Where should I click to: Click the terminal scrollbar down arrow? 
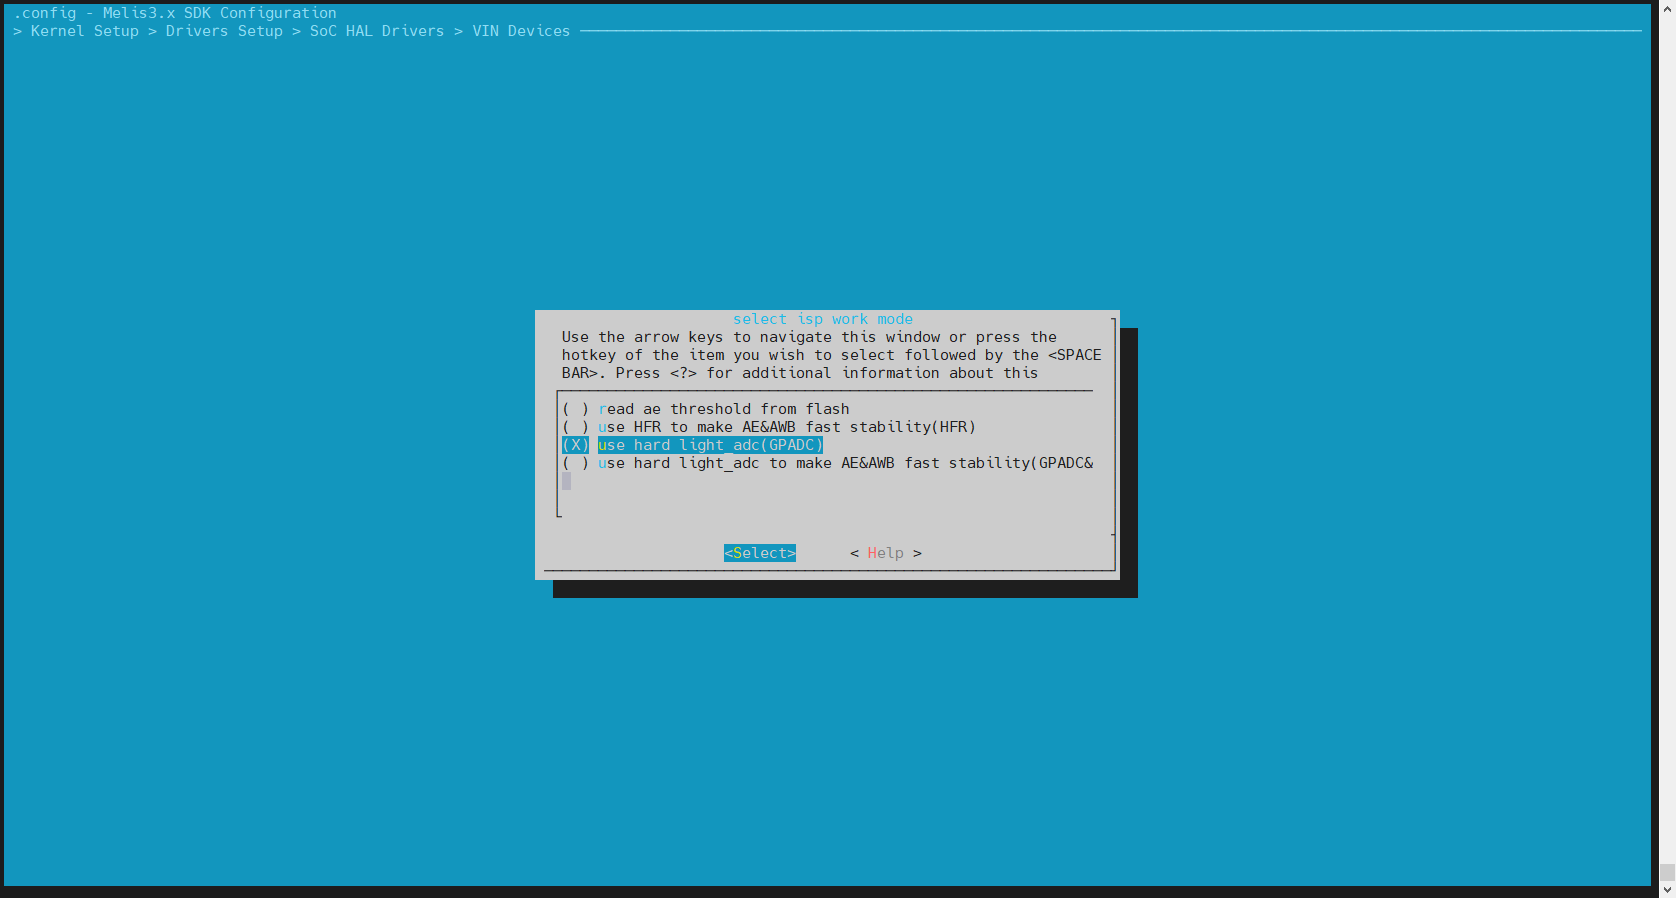pos(1666,889)
